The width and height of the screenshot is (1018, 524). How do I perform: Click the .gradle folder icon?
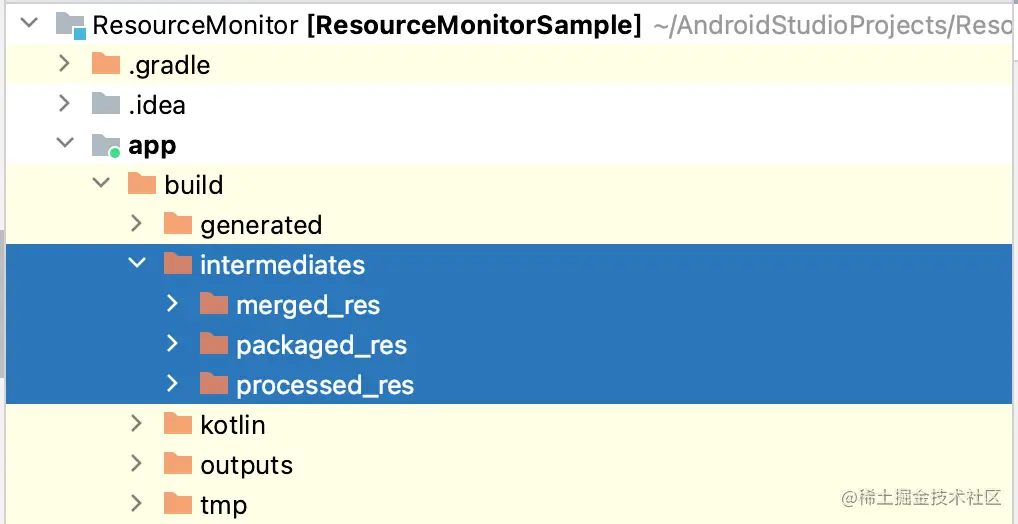point(106,65)
